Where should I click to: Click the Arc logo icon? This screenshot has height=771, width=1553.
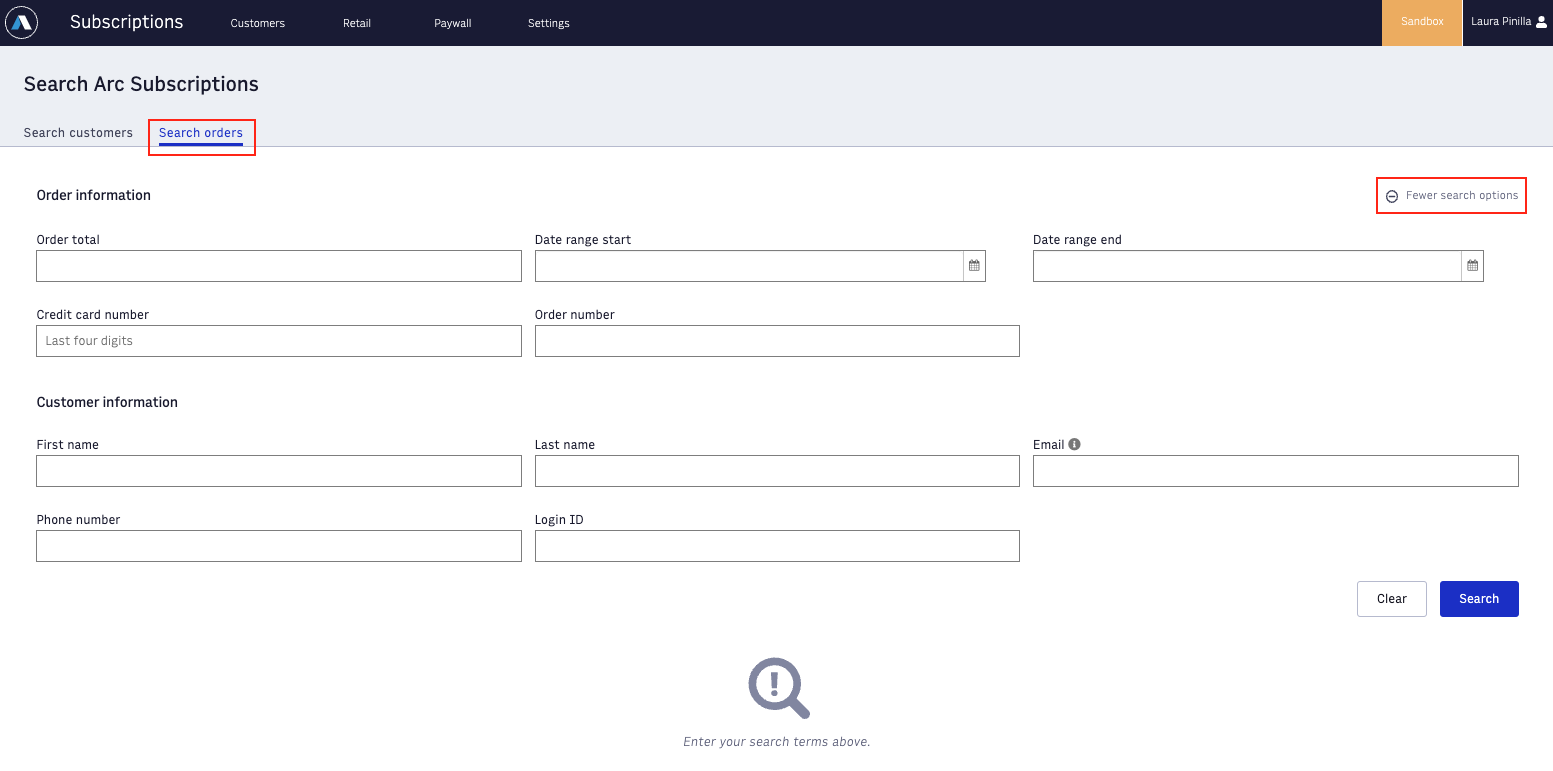21,22
